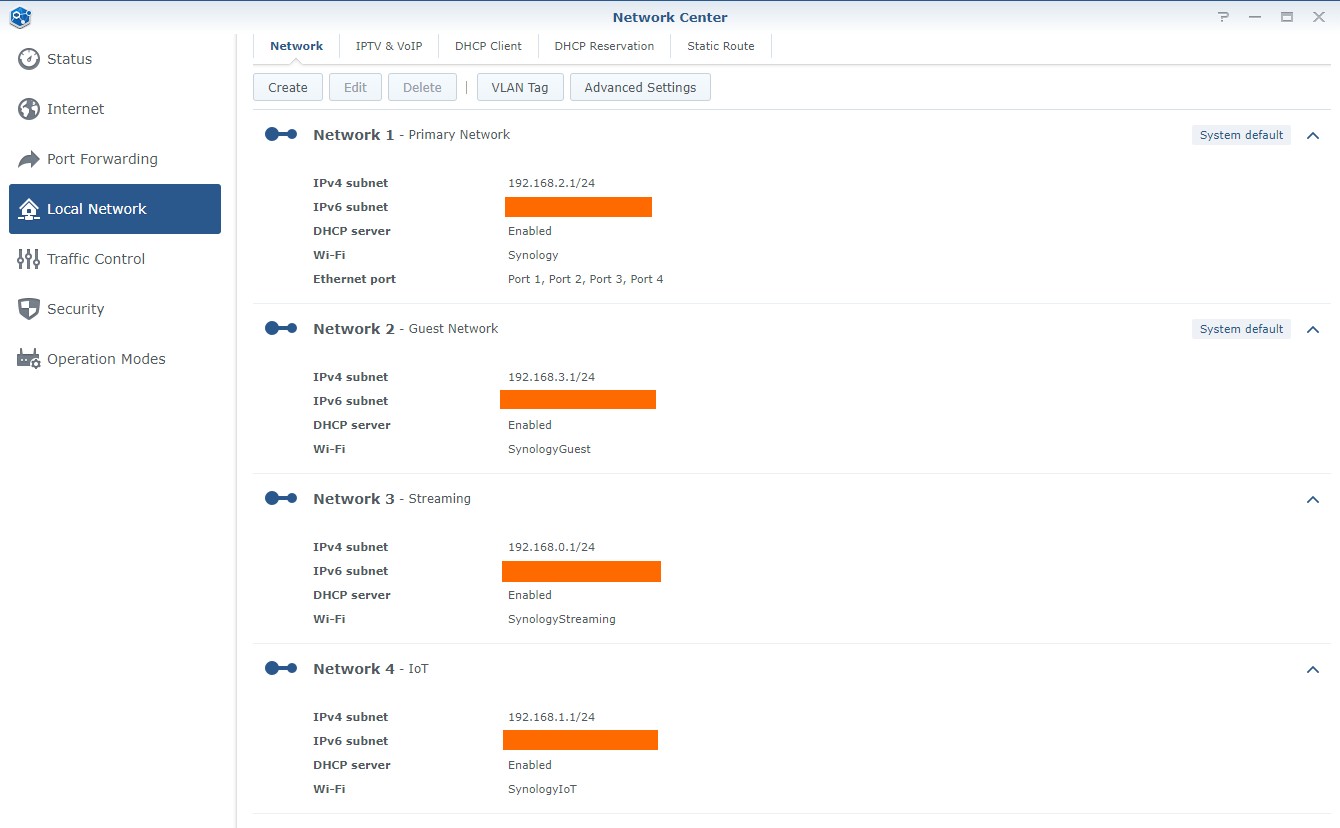Click the Security shield icon

29,309
